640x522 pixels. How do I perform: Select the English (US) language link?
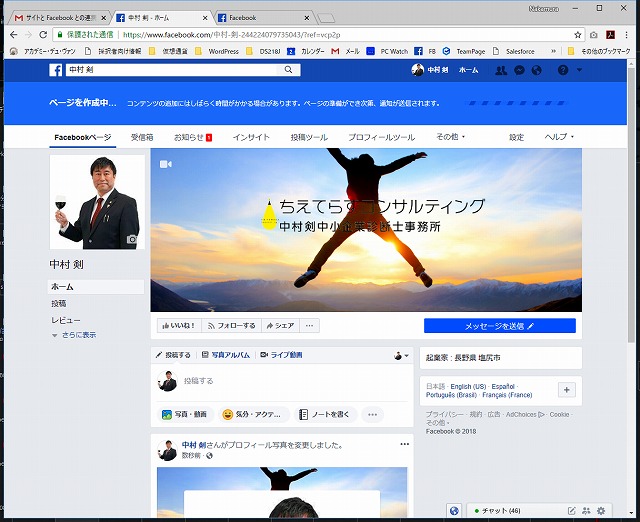tap(468, 386)
